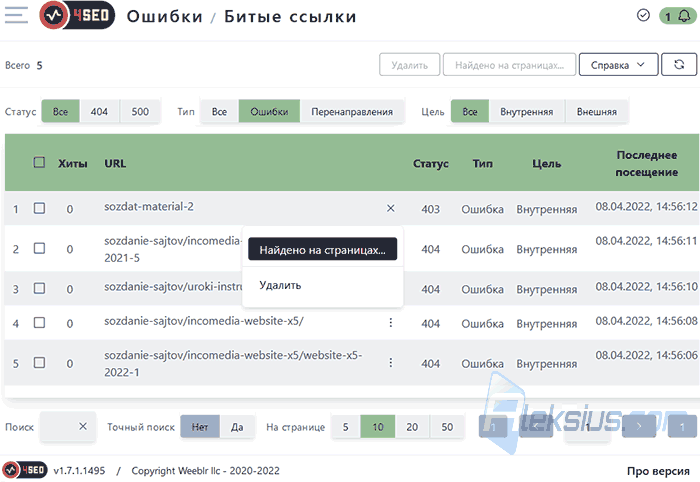Screen dimensions: 700x482
Task: Expand the Справка dropdown
Action: pos(618,65)
